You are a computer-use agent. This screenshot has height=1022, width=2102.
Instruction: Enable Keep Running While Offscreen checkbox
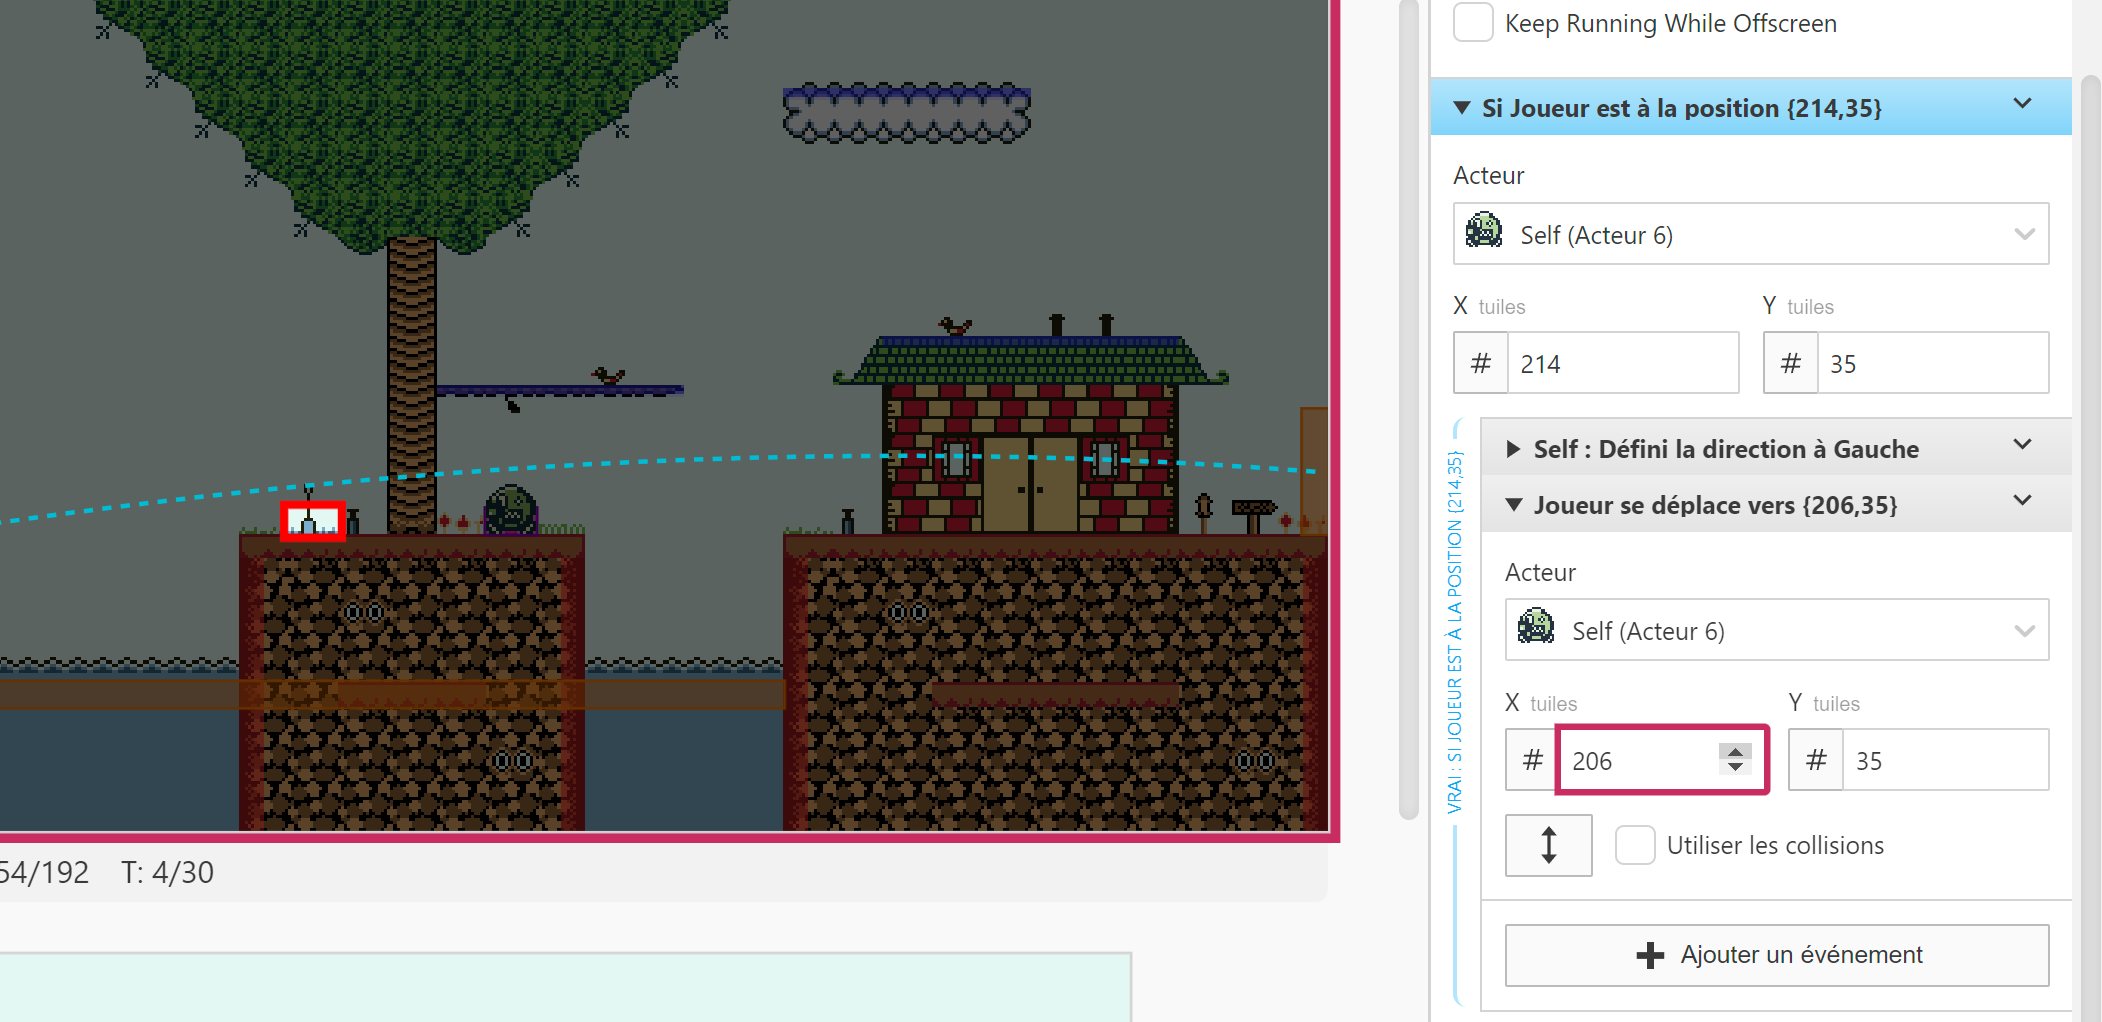click(x=1473, y=22)
